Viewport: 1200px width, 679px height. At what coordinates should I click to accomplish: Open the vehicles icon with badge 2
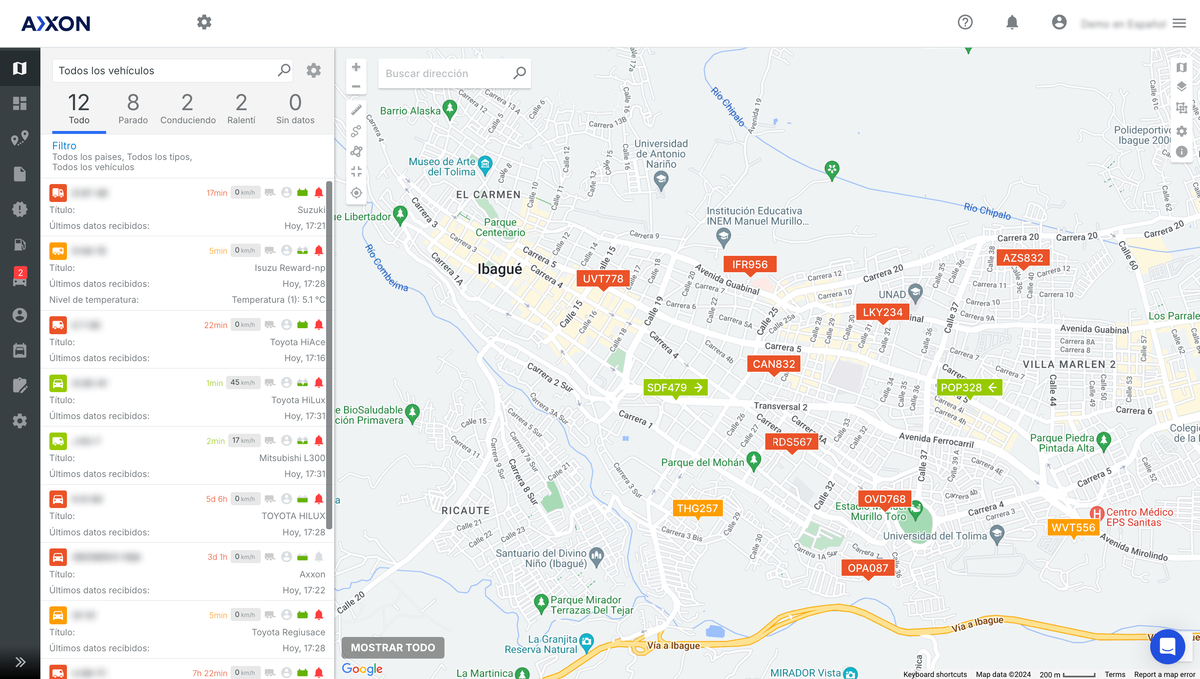[x=20, y=279]
